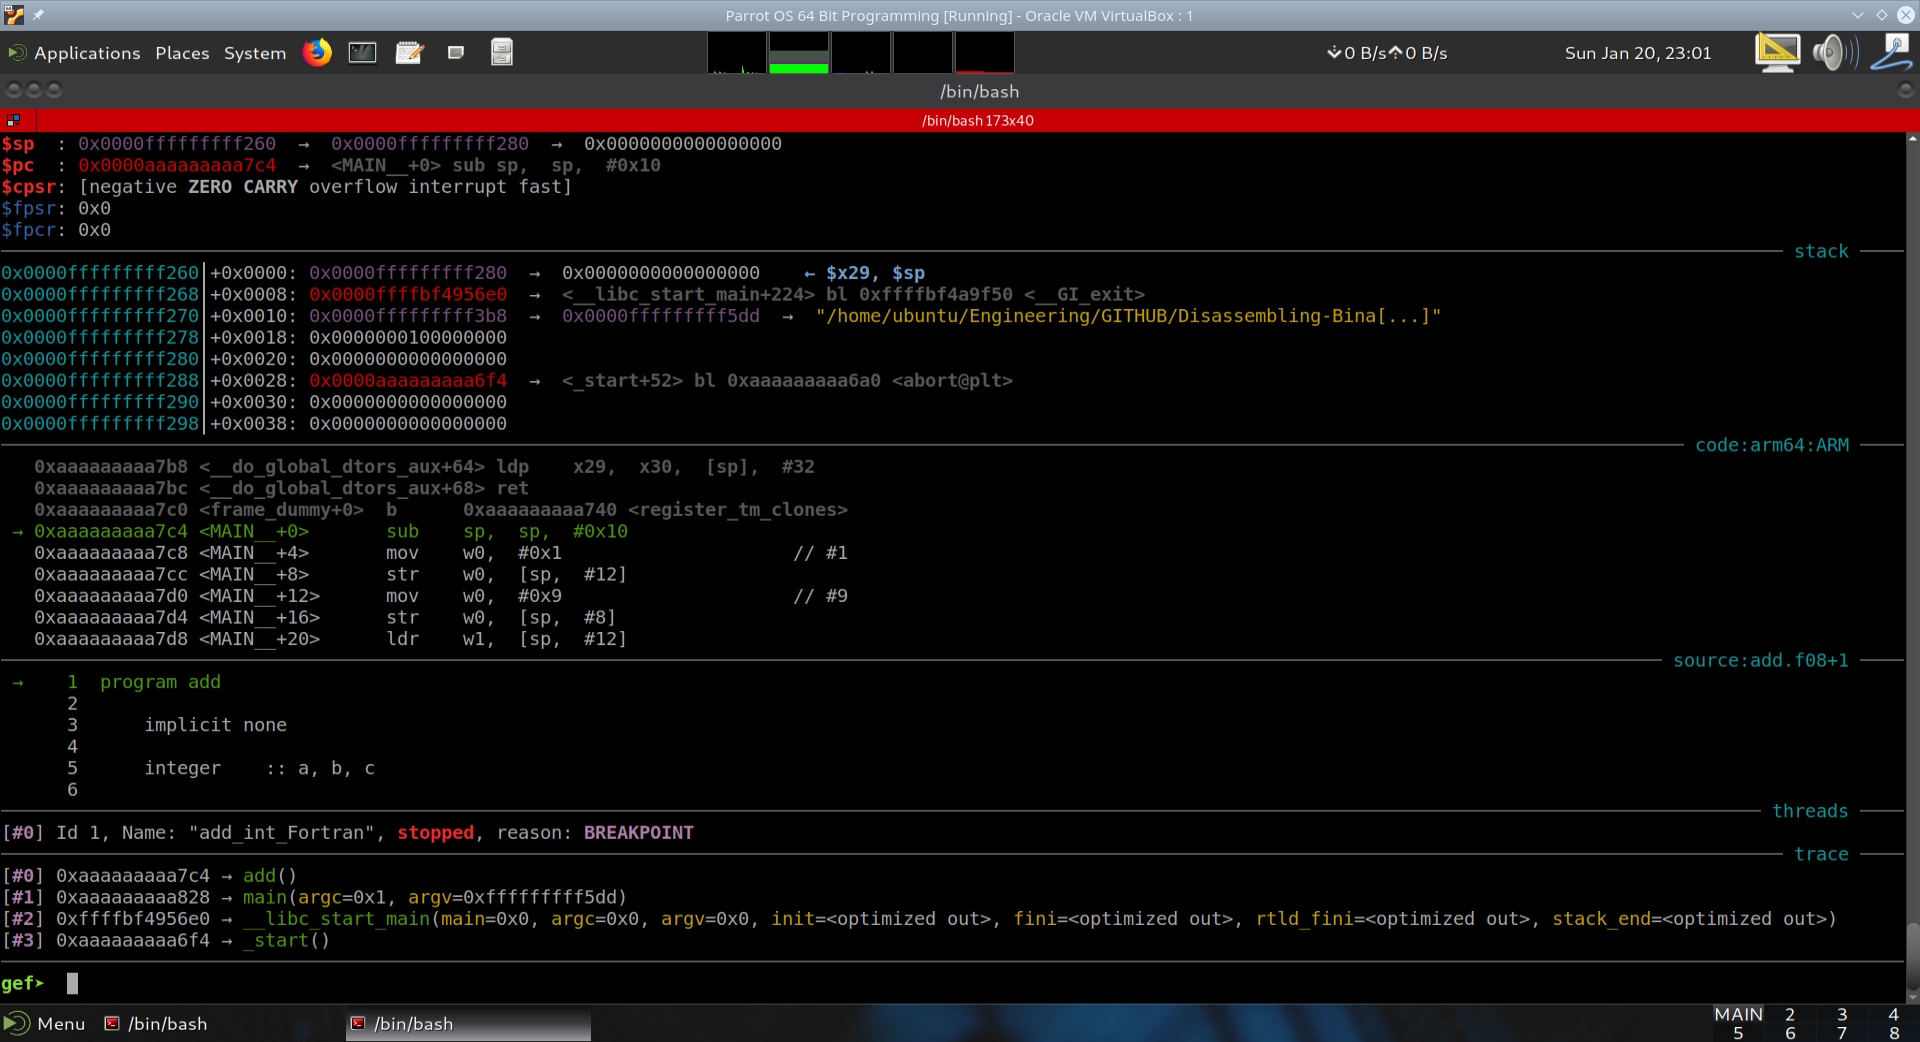Click the /bin/bash window title
This screenshot has height=1042, width=1920.
(x=979, y=91)
